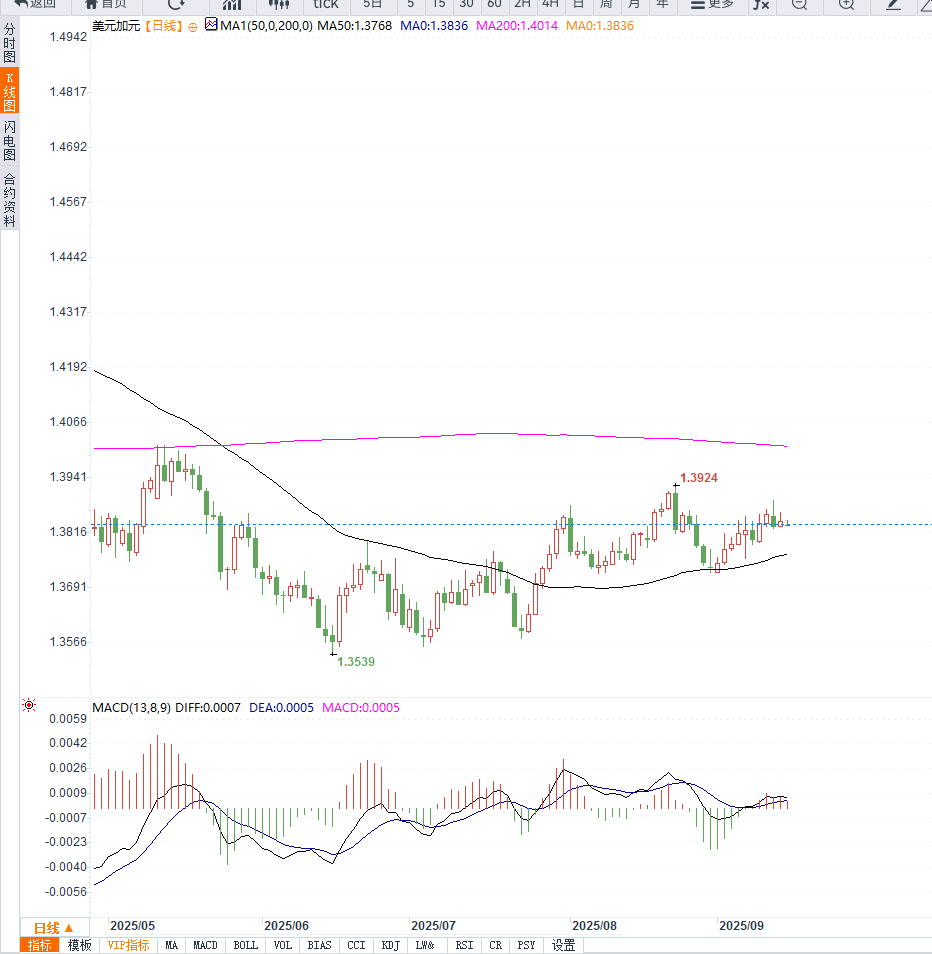Click the 1.3924 high price marker

pos(698,478)
